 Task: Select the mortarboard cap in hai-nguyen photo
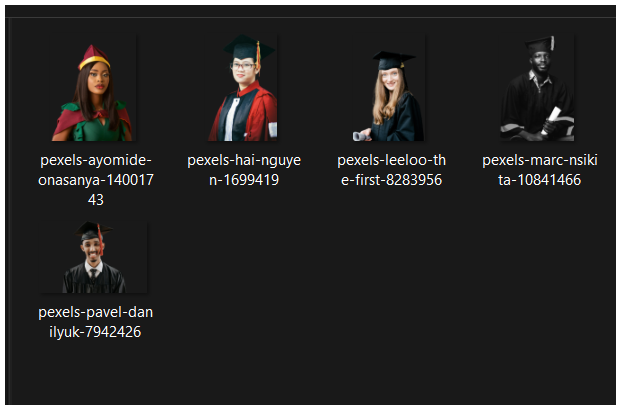(248, 48)
